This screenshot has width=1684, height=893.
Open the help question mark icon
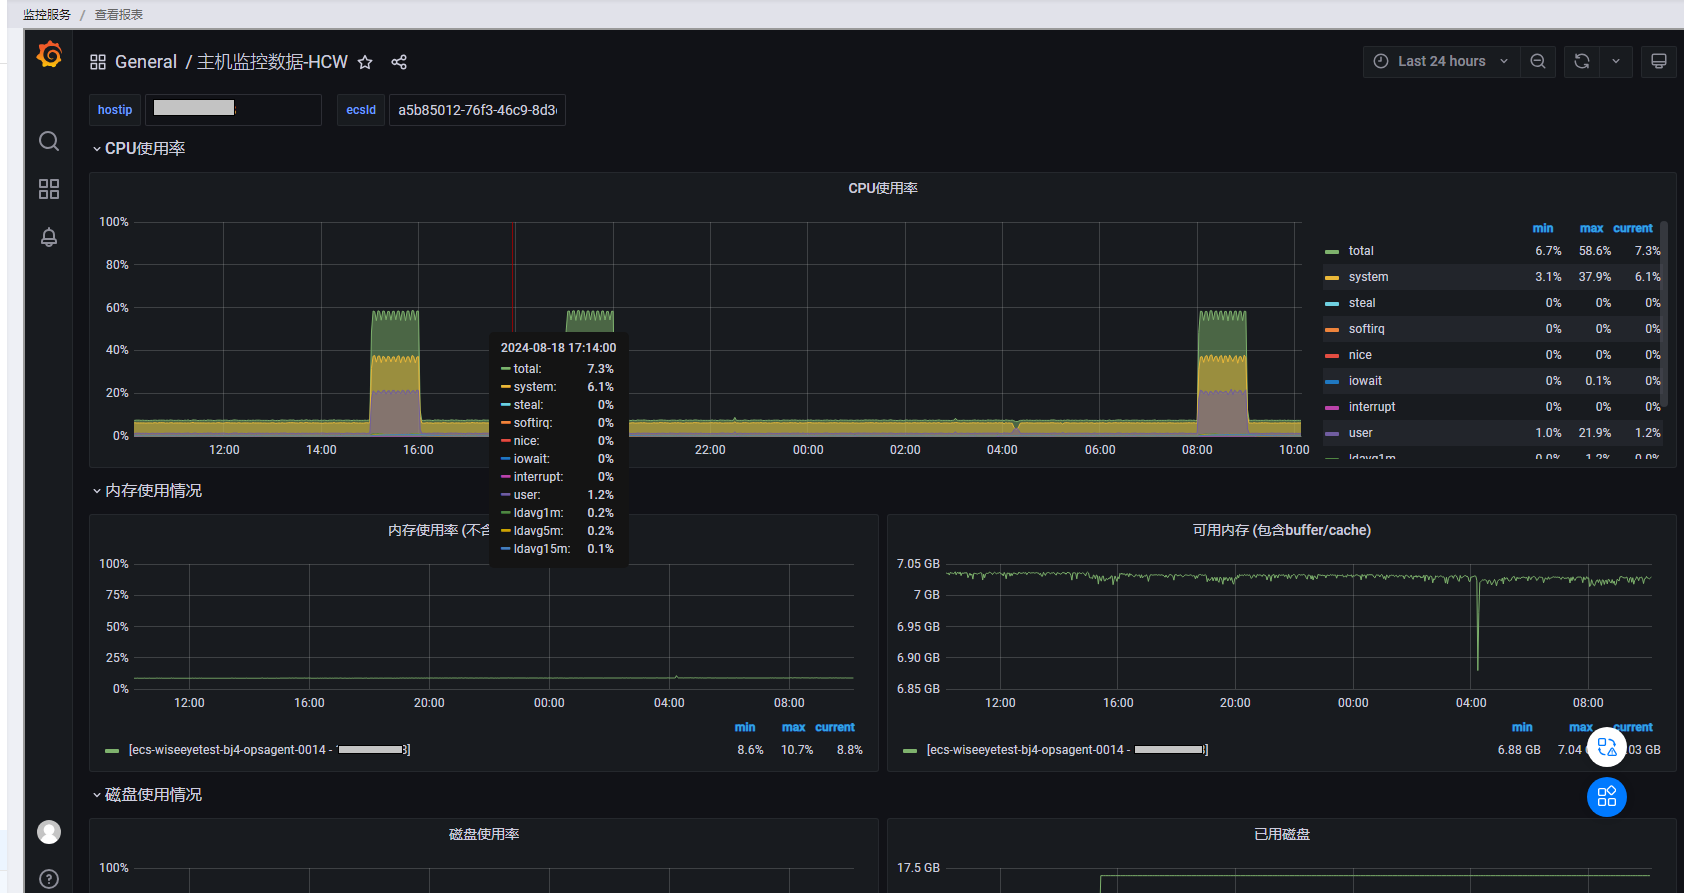click(x=49, y=879)
